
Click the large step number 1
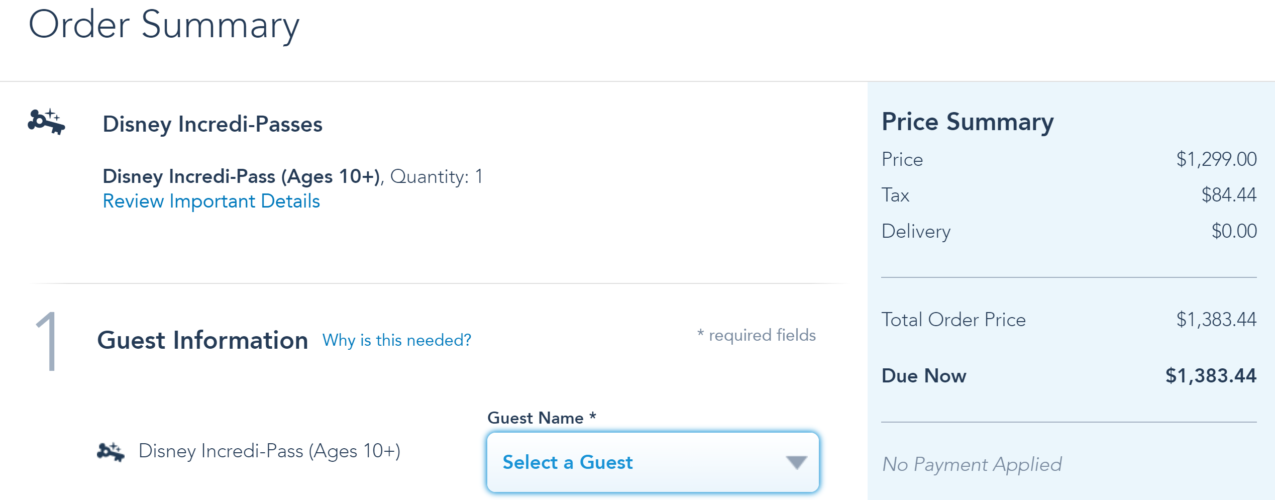click(48, 344)
